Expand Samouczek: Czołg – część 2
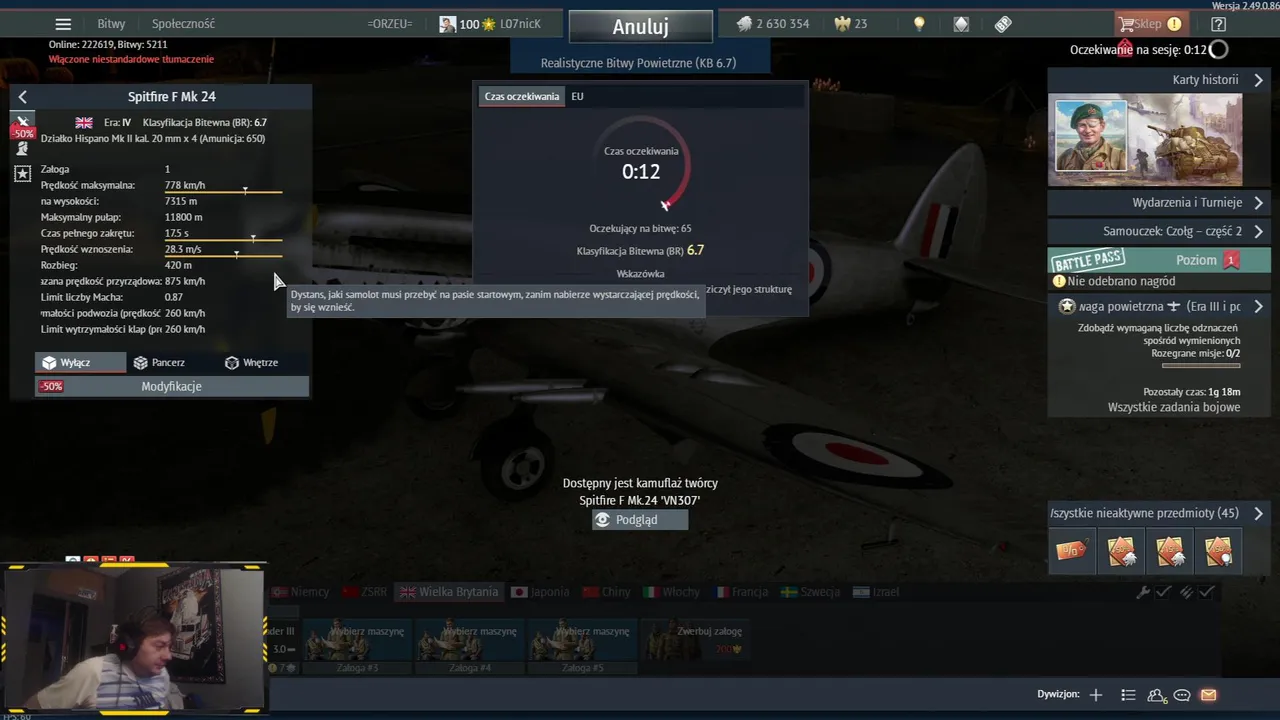 point(1159,231)
